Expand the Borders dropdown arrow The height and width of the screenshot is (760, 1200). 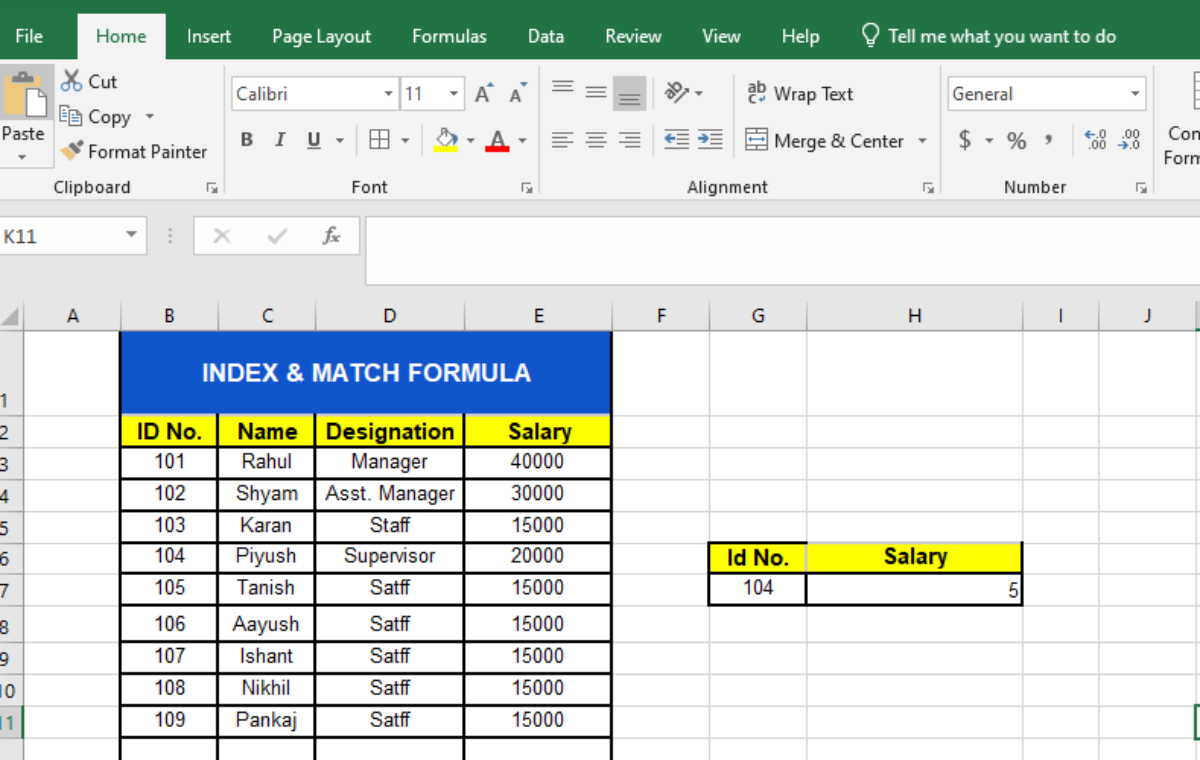click(406, 140)
